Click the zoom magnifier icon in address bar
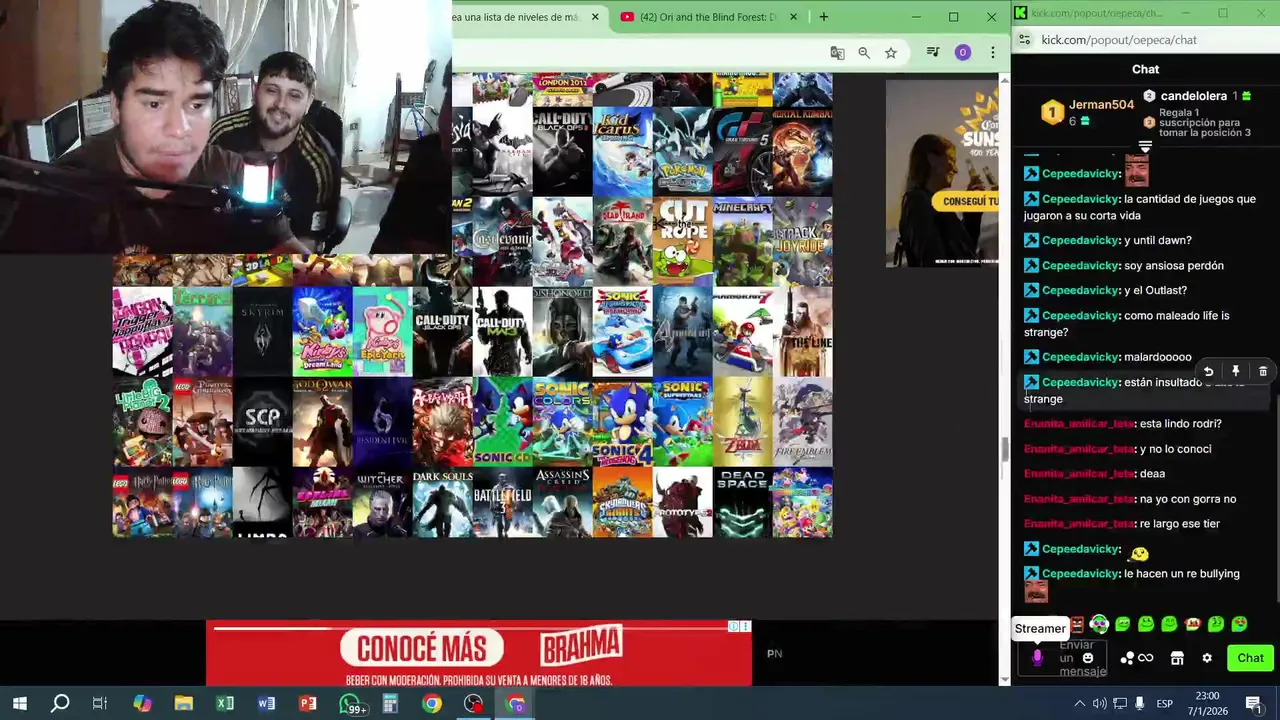The image size is (1280, 720). [864, 53]
